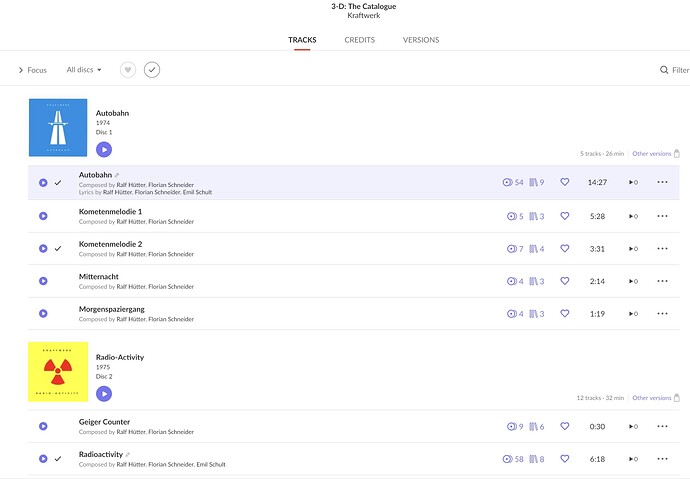Image resolution: width=690 pixels, height=479 pixels.
Task: Toggle selected checkmark on Kometenmelodie 2 row
Action: pyautogui.click(x=58, y=249)
